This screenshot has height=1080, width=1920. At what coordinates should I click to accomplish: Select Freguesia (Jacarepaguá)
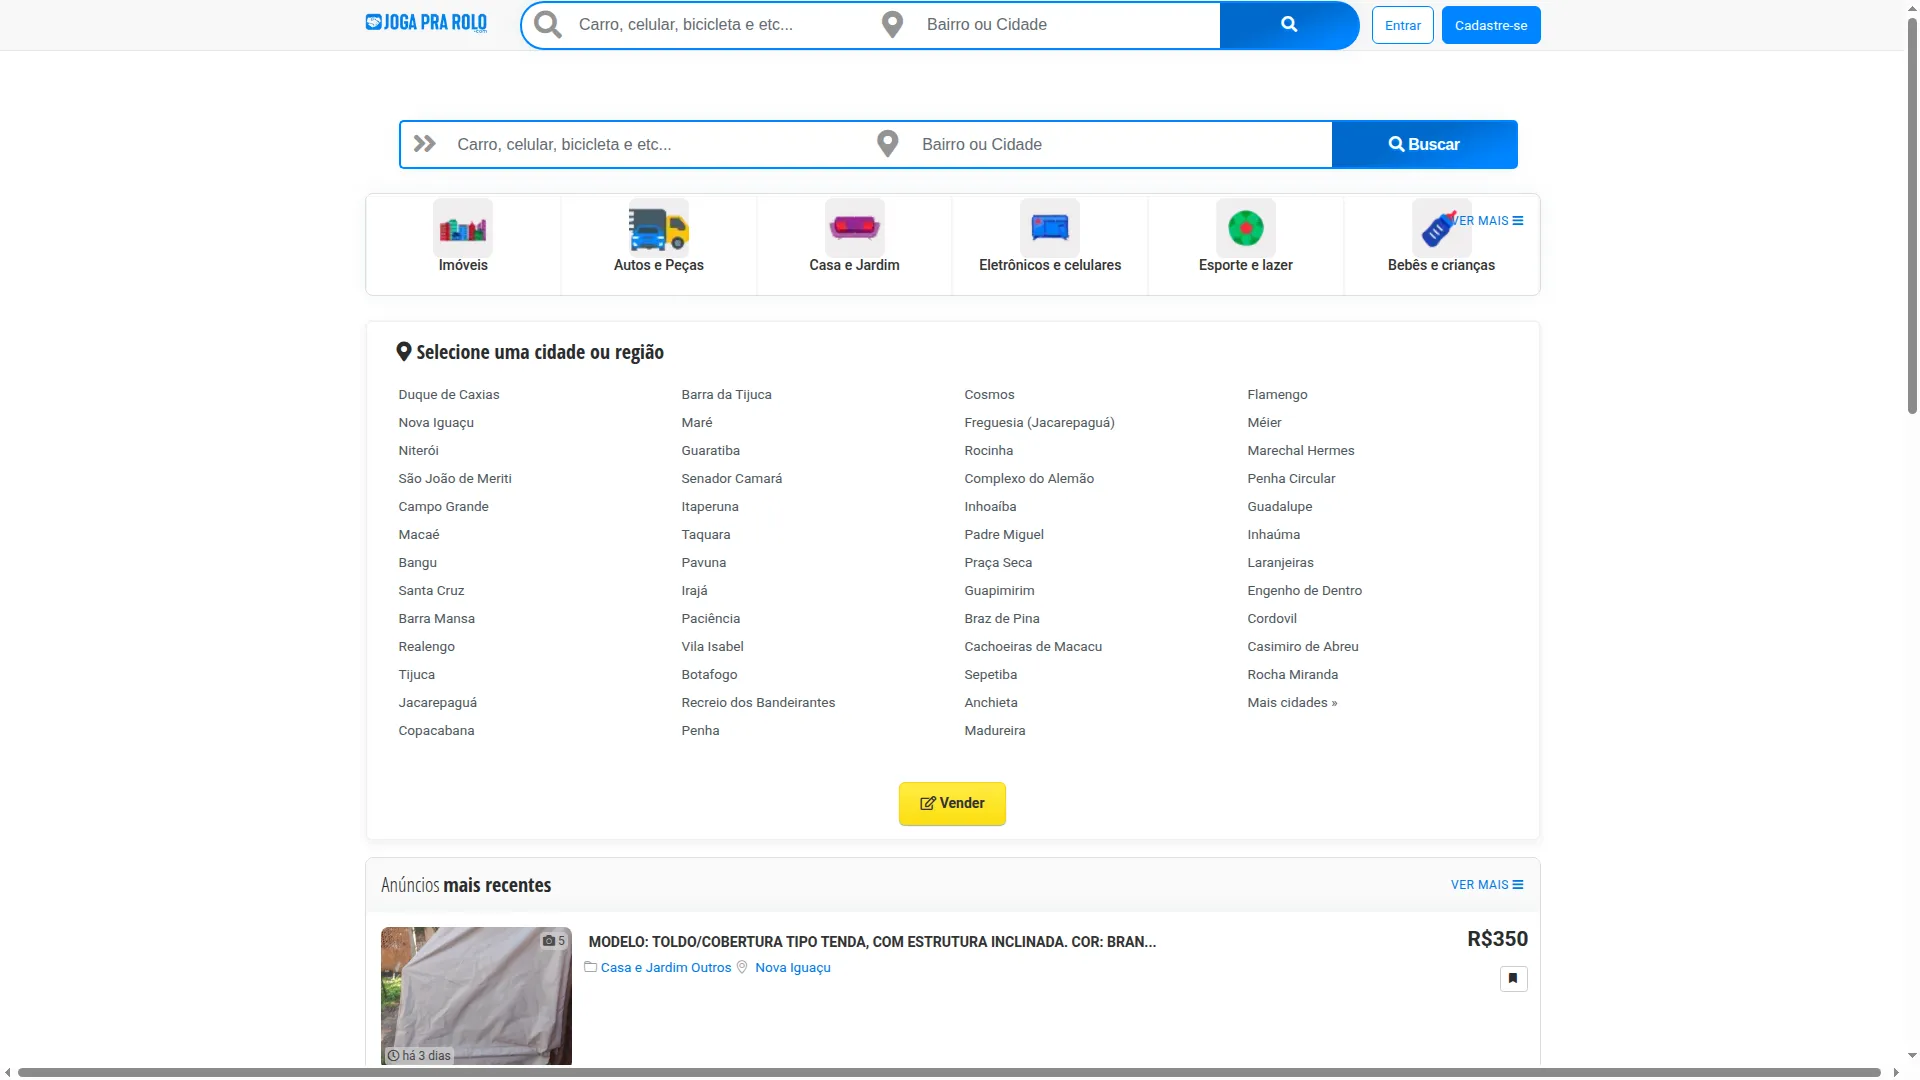tap(1039, 422)
